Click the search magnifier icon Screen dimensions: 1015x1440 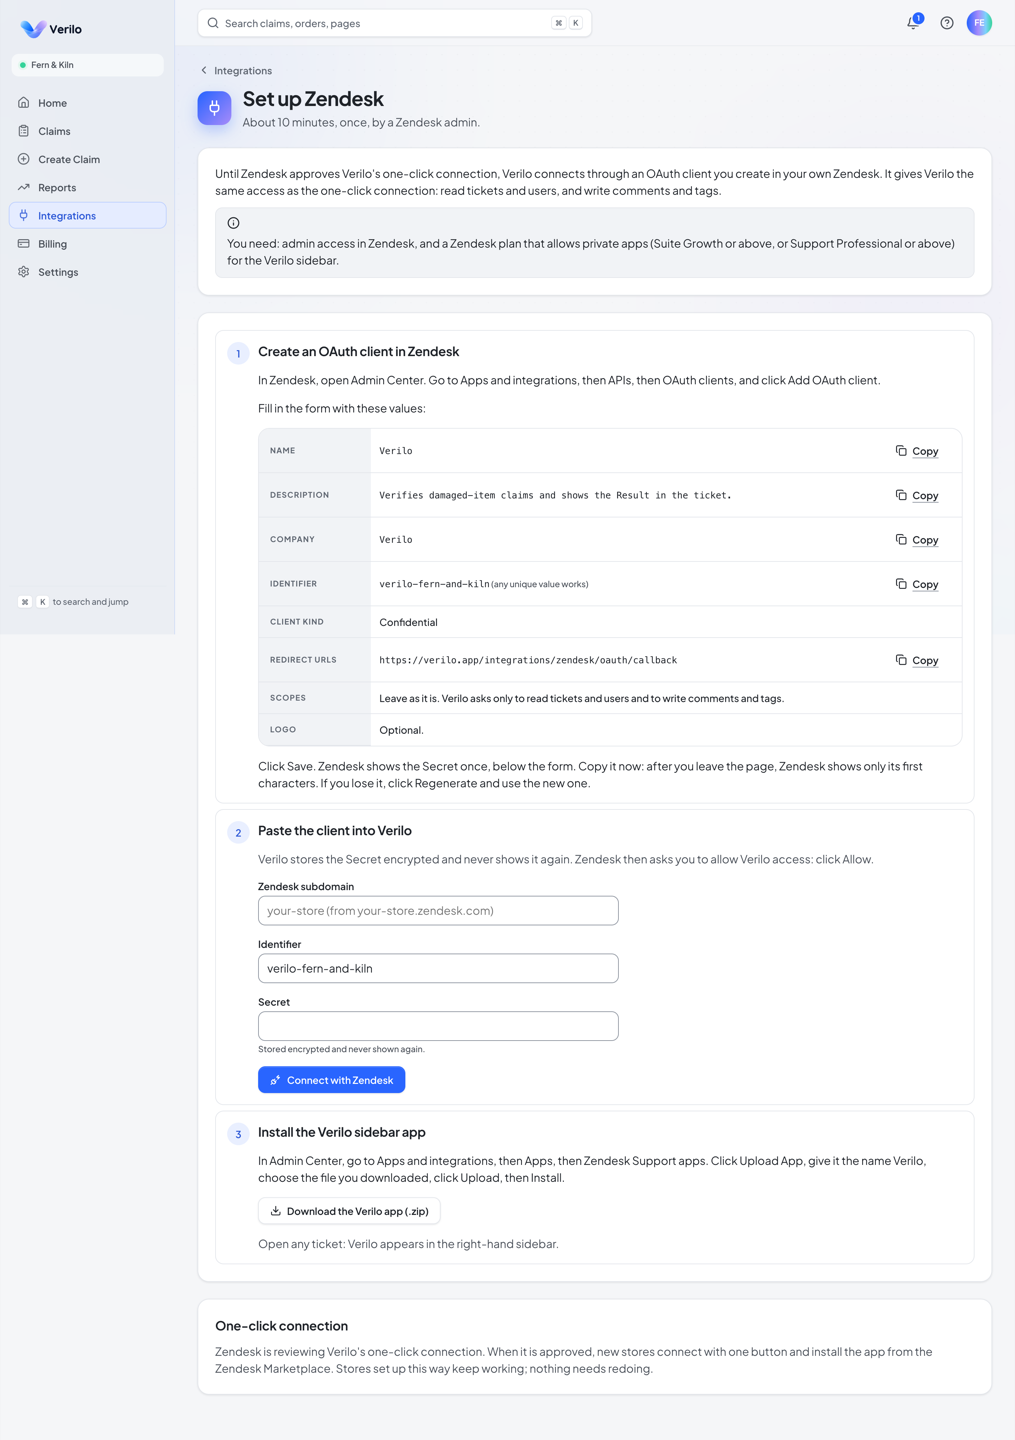(213, 23)
